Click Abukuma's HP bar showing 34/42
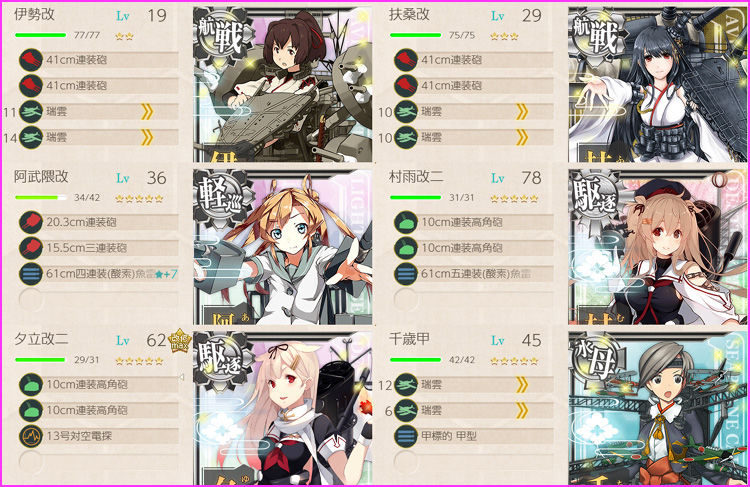This screenshot has width=750, height=487. (x=41, y=198)
